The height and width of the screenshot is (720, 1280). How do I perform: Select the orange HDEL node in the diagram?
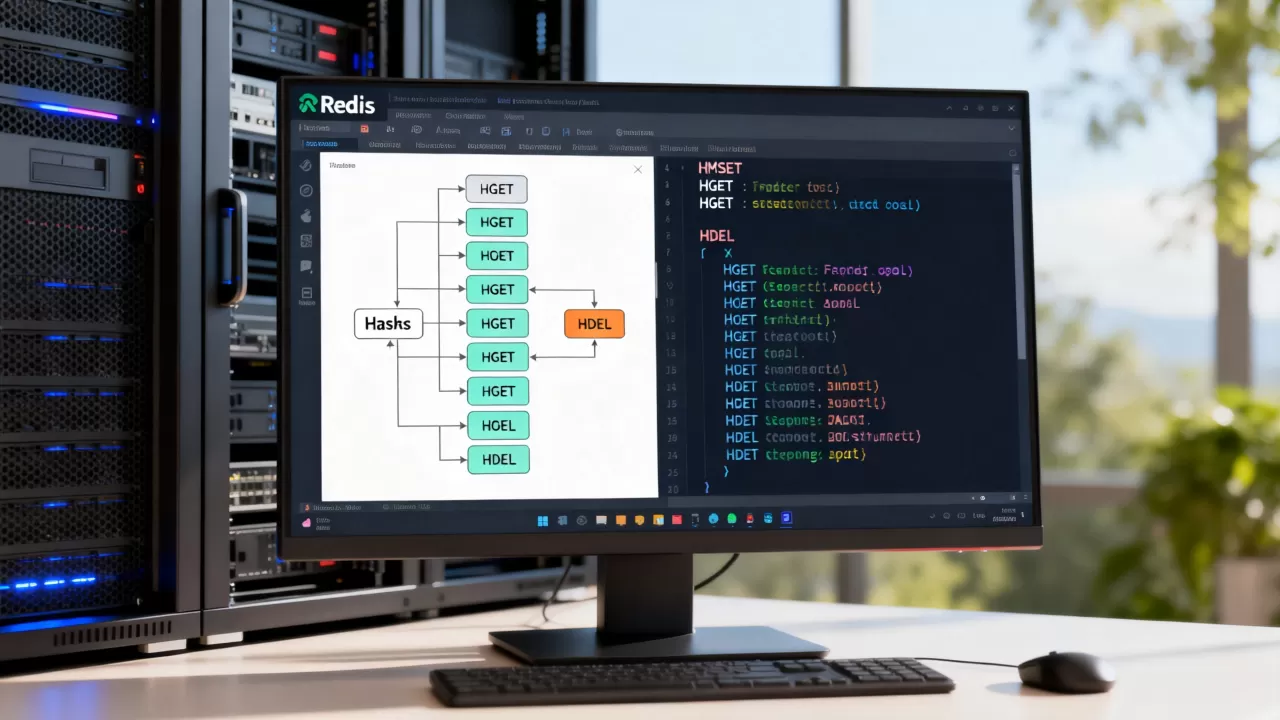click(594, 323)
